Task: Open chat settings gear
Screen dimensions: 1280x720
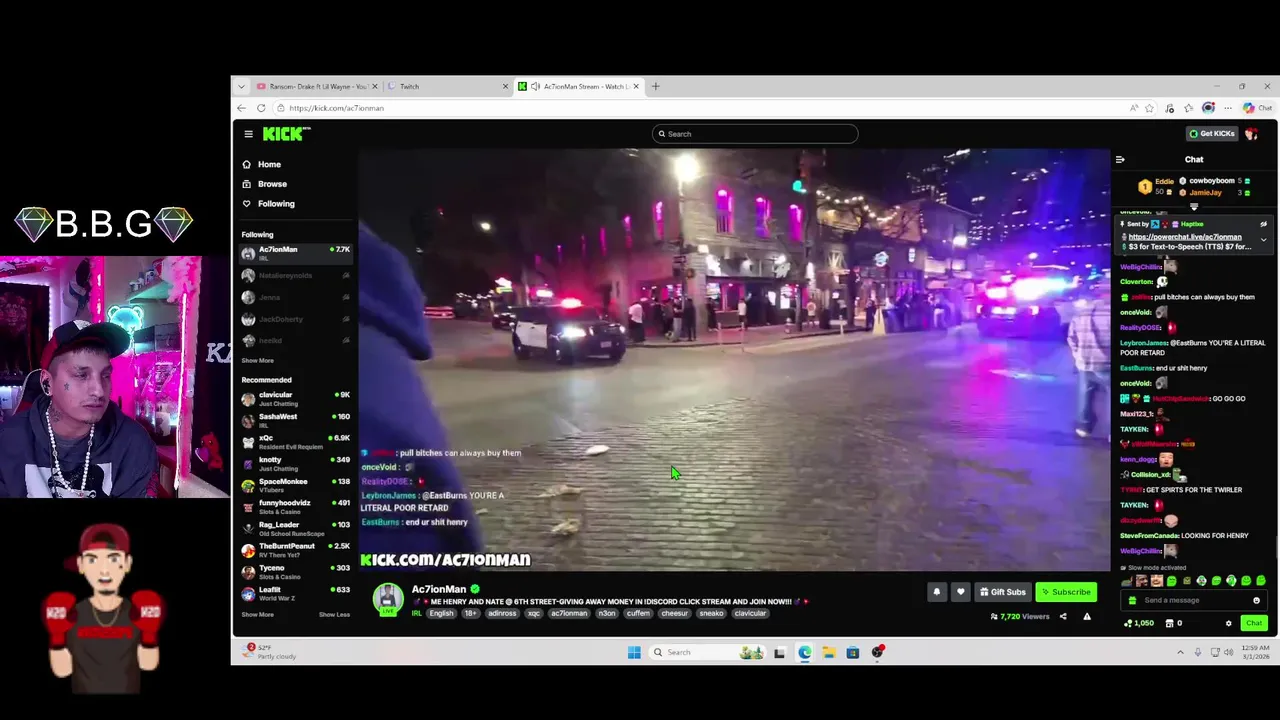Action: coord(1229,623)
